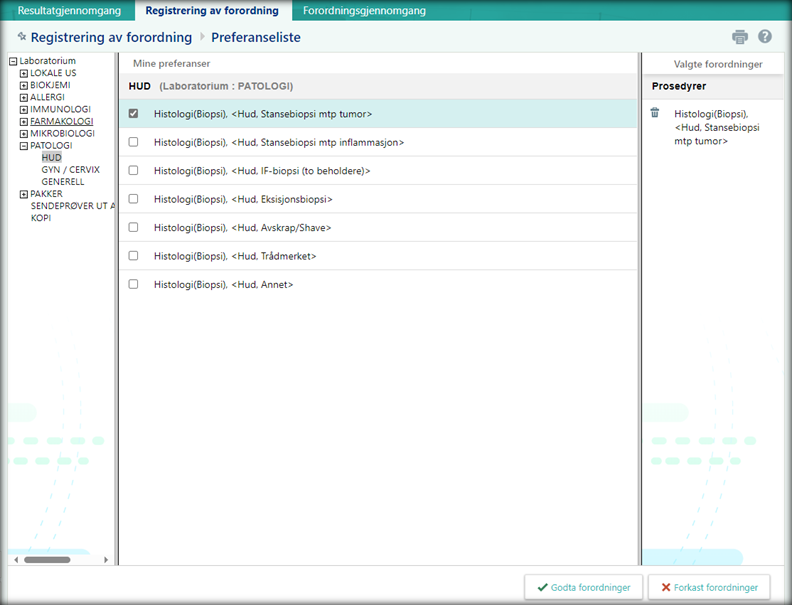This screenshot has width=792, height=605.
Task: Open the Forordningsgjennomgang tab
Action: click(364, 11)
